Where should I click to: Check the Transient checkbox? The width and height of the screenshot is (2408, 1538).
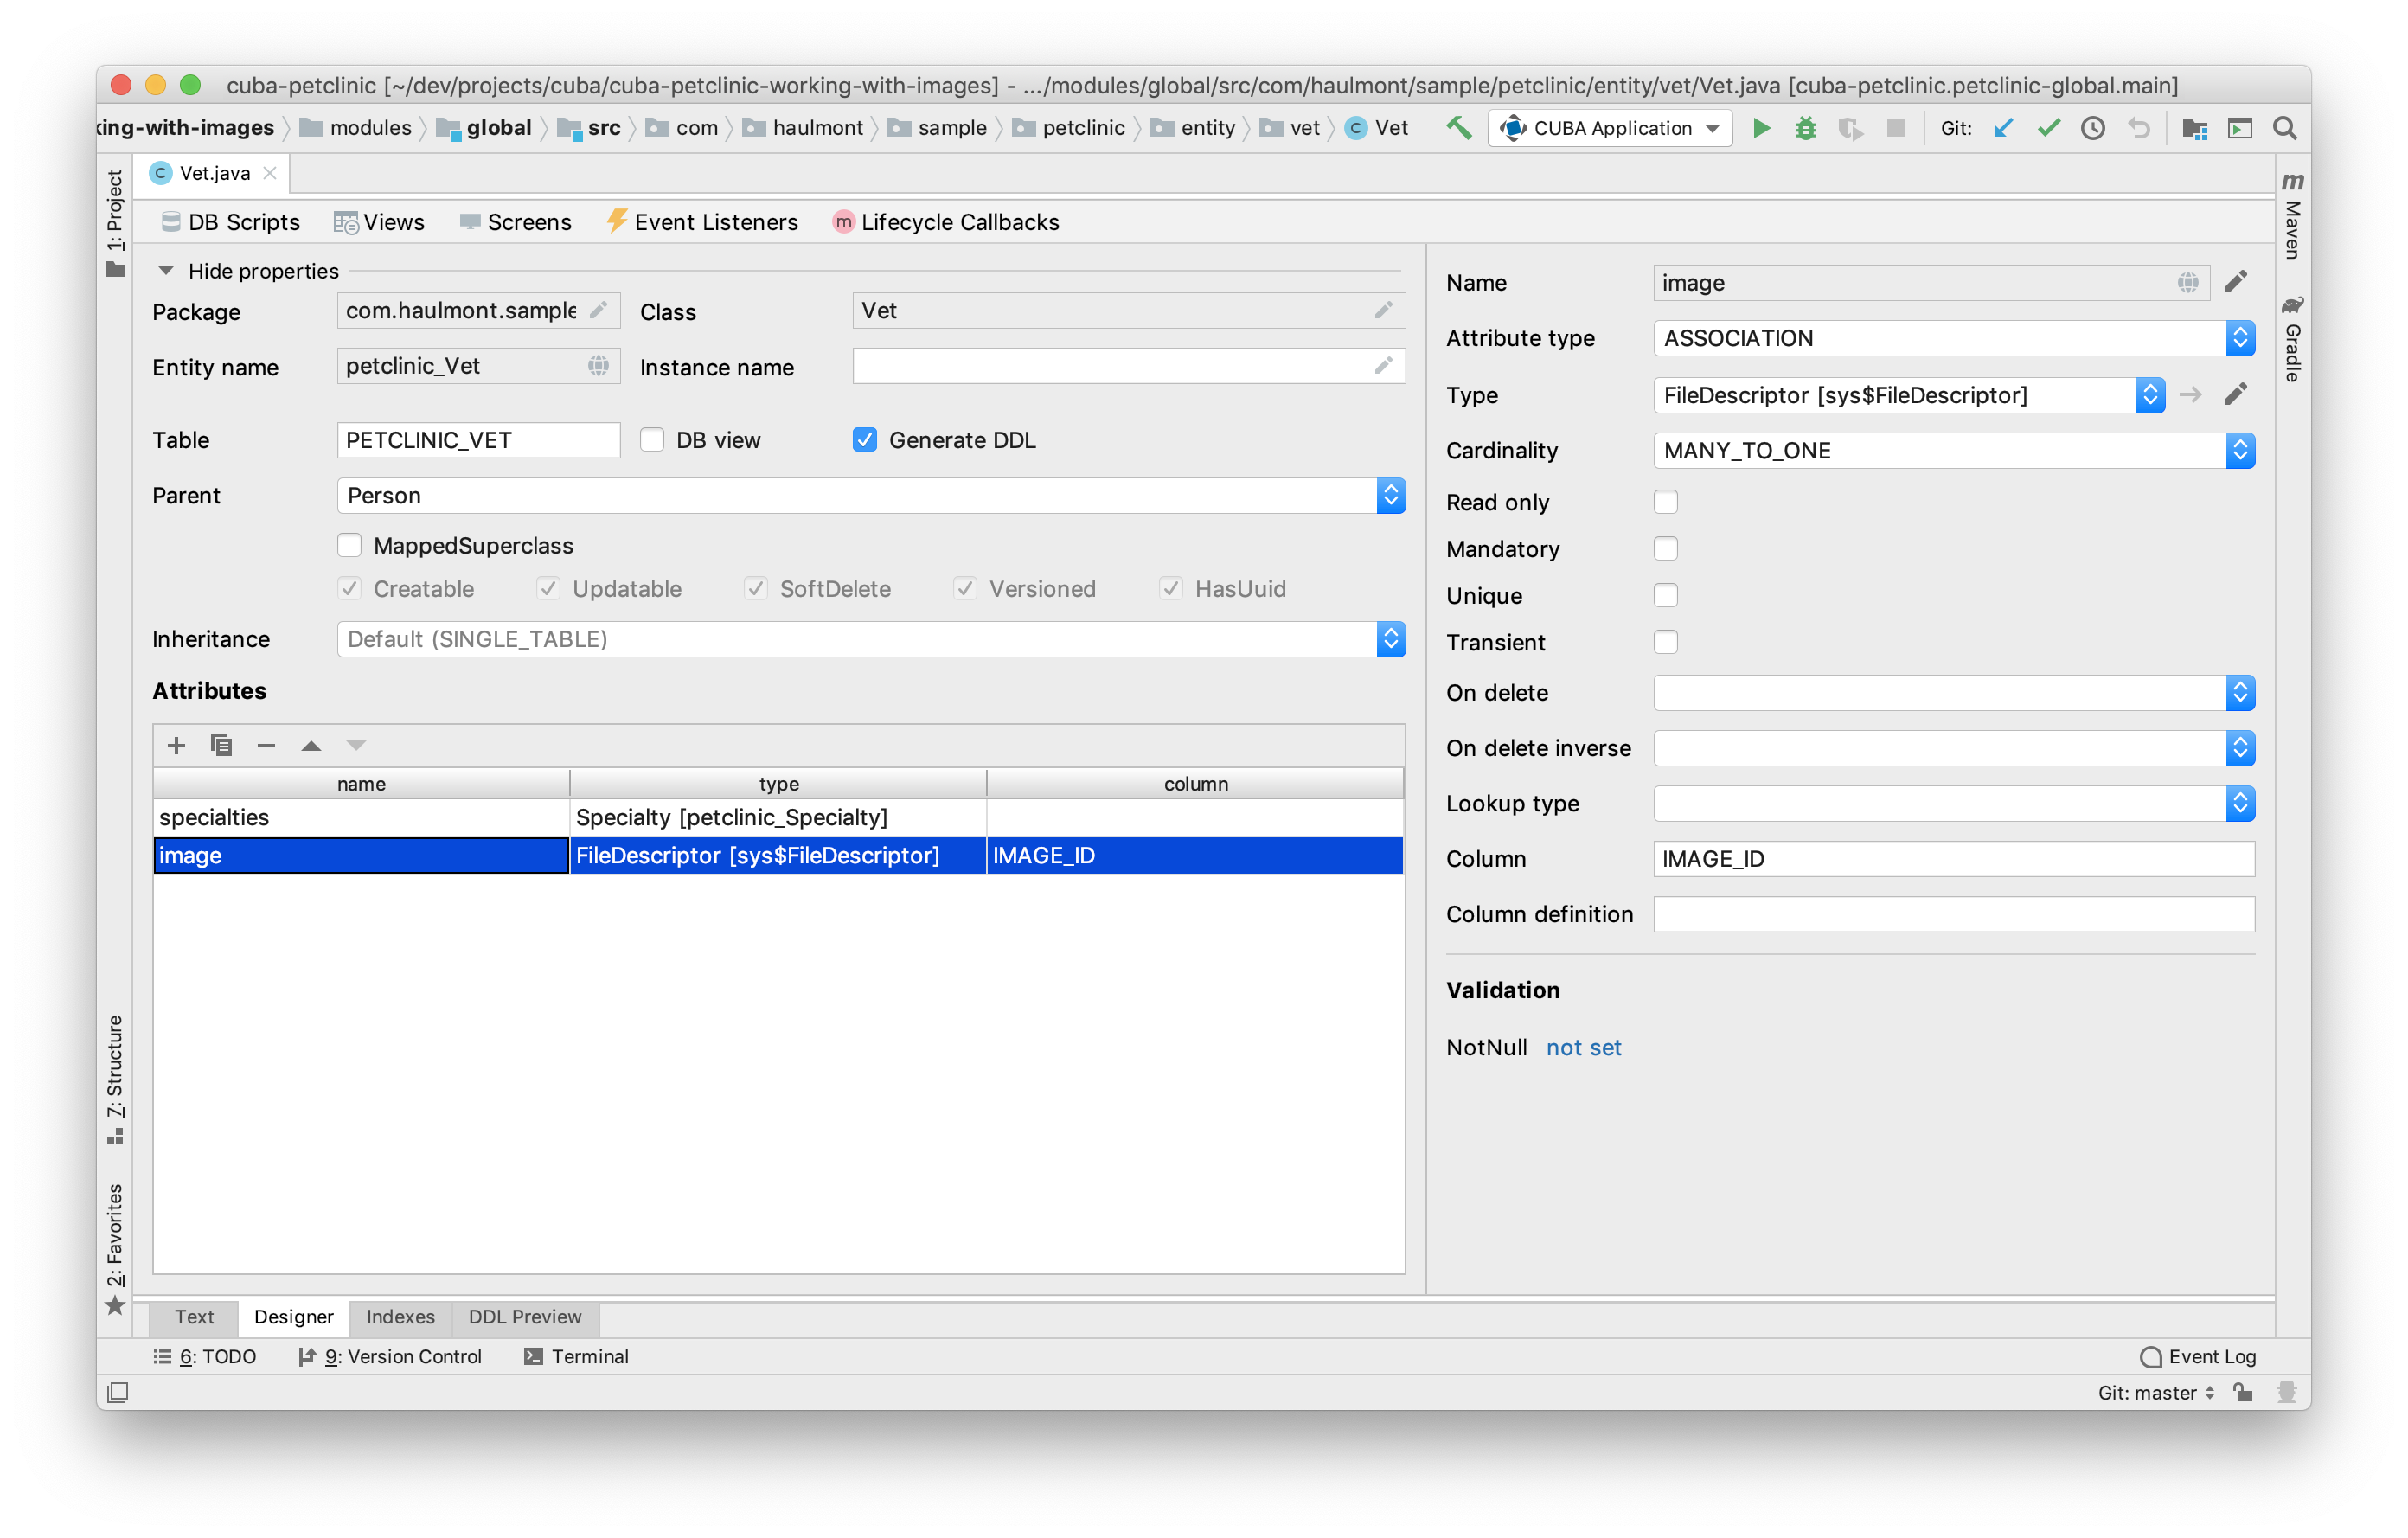tap(1665, 642)
